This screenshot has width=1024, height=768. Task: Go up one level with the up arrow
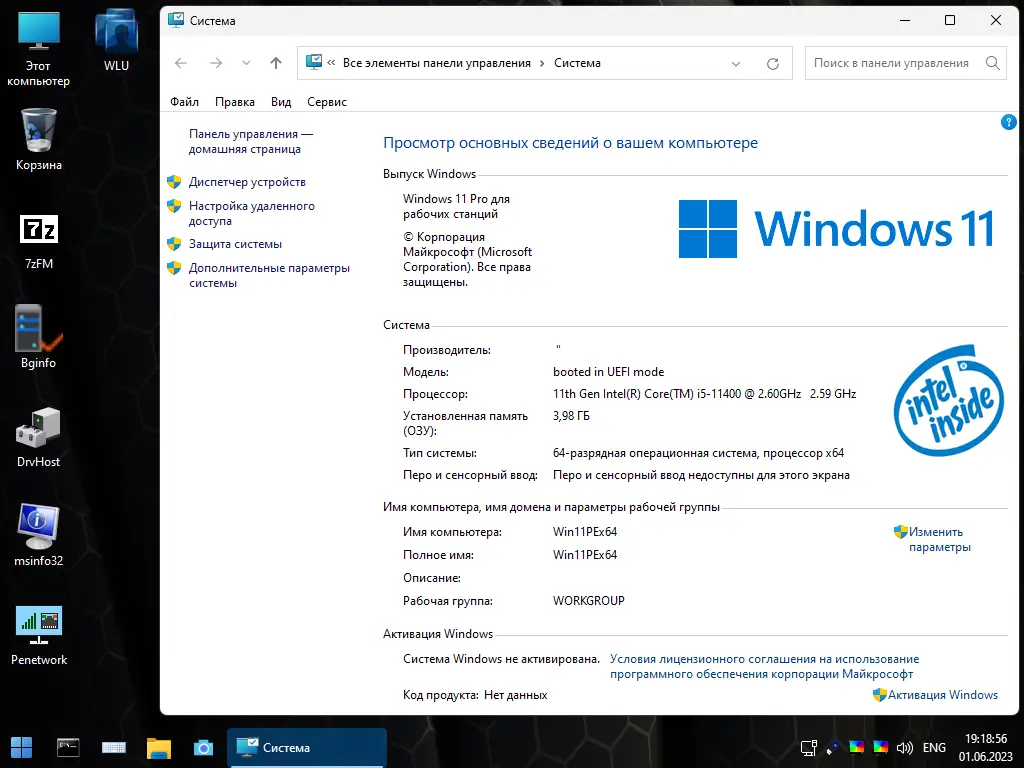(x=276, y=63)
